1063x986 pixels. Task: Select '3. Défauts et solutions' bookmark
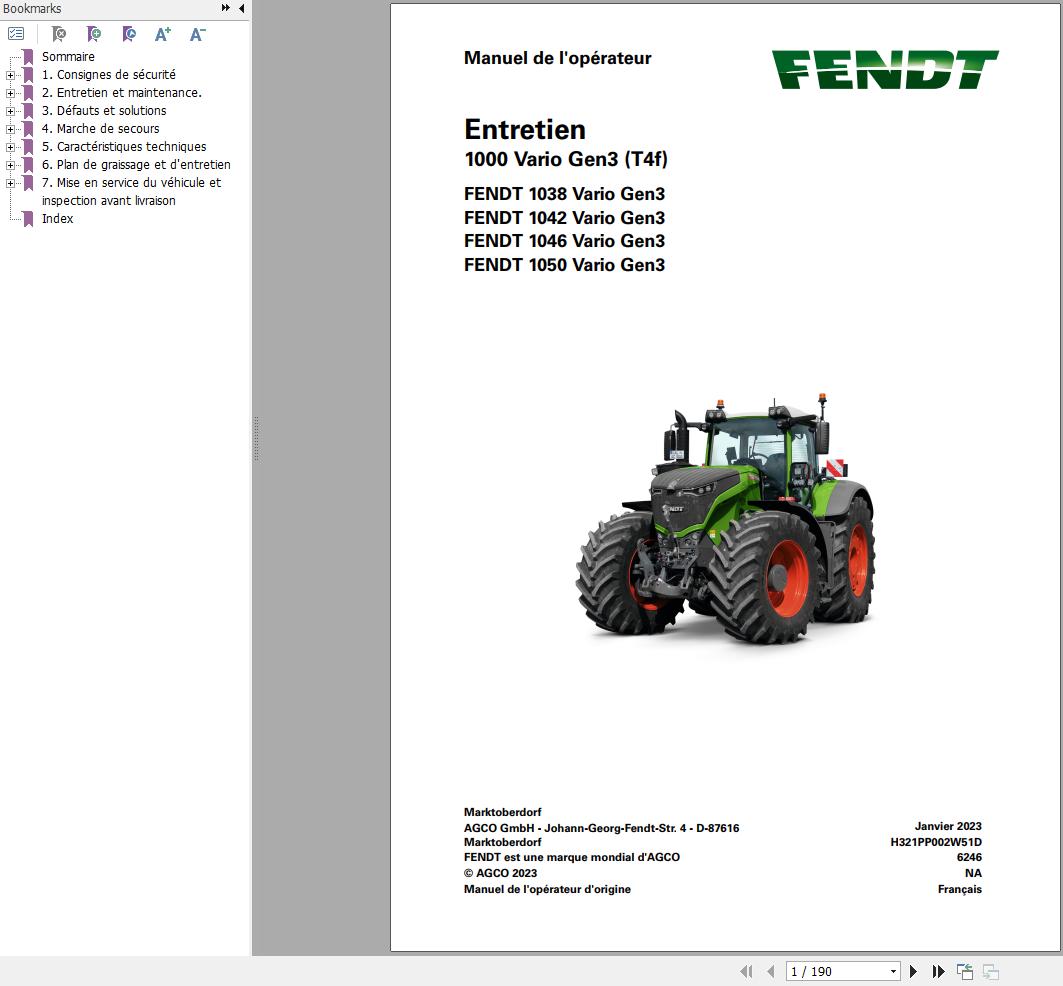point(104,111)
